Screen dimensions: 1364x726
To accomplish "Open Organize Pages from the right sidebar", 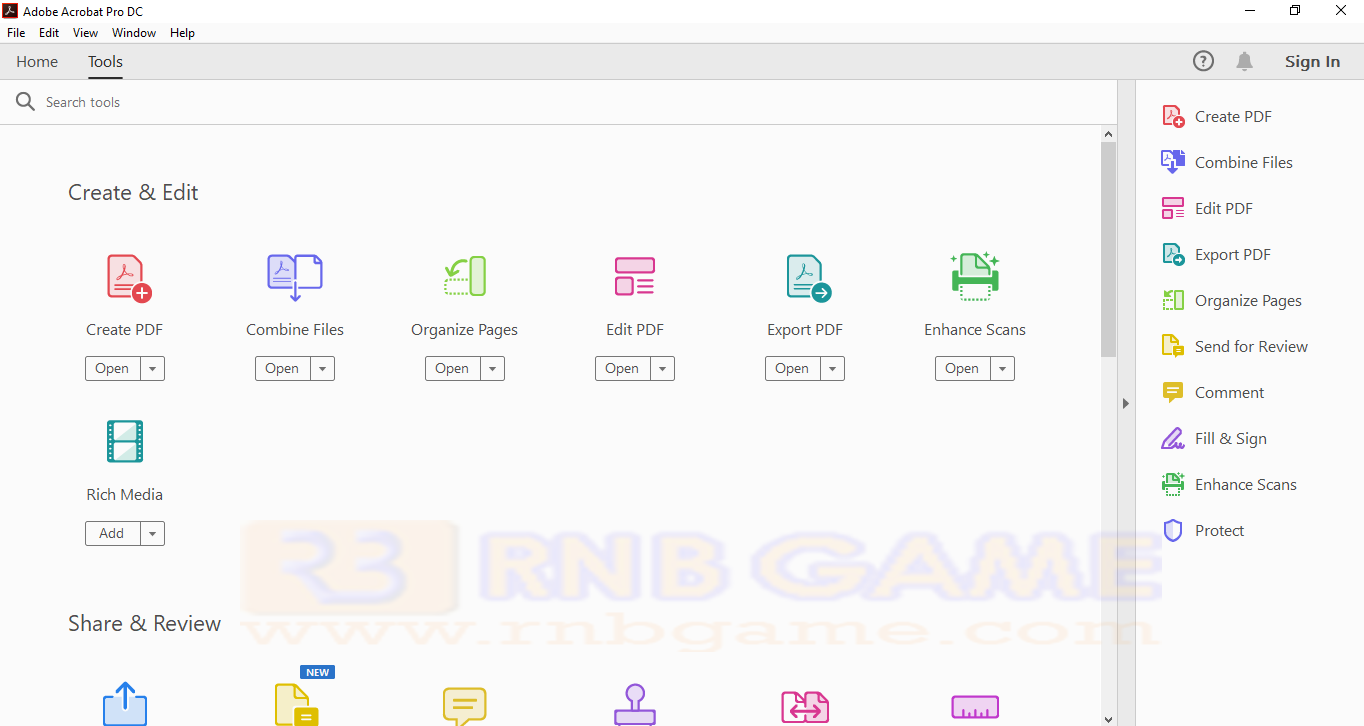I will pos(1232,300).
